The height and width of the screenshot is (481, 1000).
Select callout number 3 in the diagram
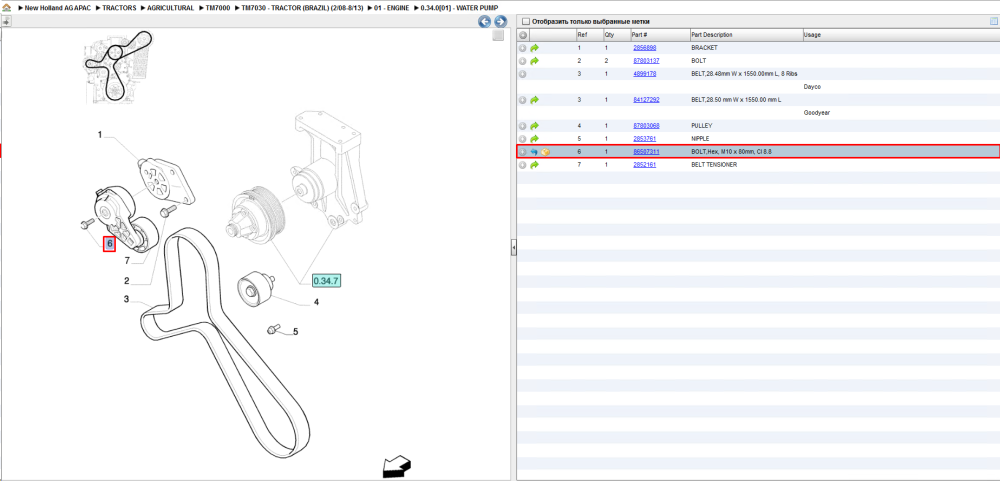[x=127, y=299]
